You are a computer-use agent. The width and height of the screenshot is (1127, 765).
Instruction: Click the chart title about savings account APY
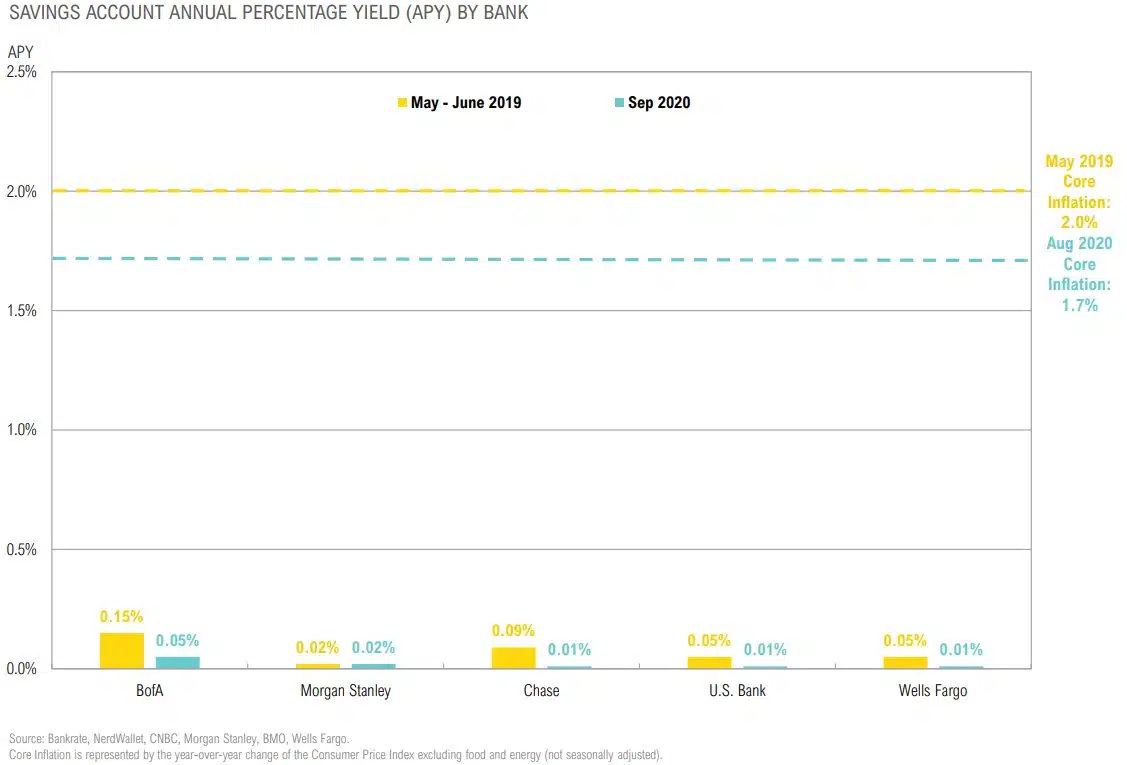click(268, 13)
